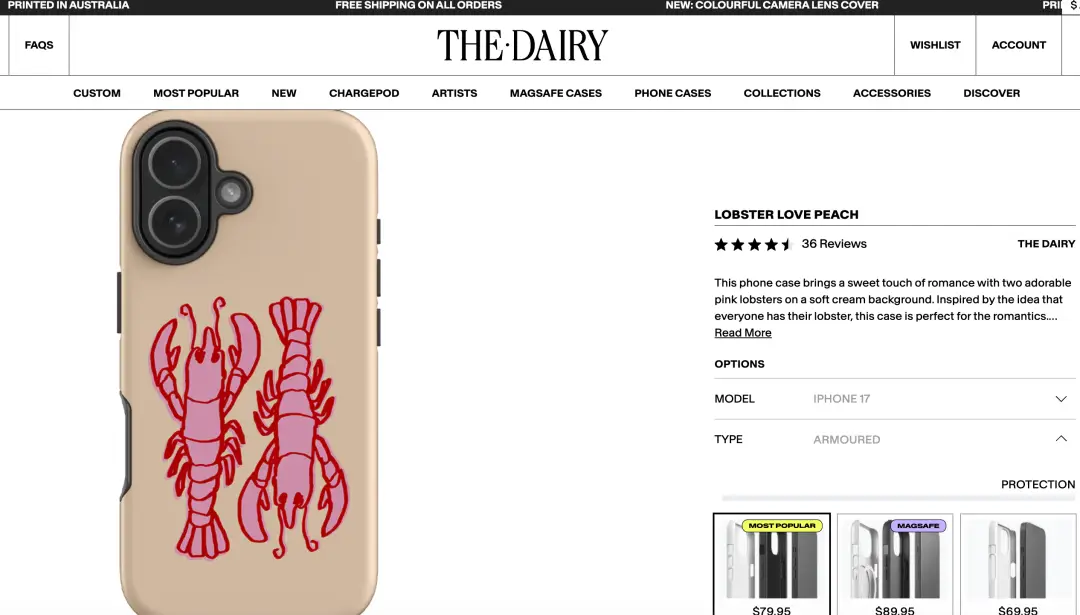
Task: Open the Custom menu item
Action: pos(97,93)
